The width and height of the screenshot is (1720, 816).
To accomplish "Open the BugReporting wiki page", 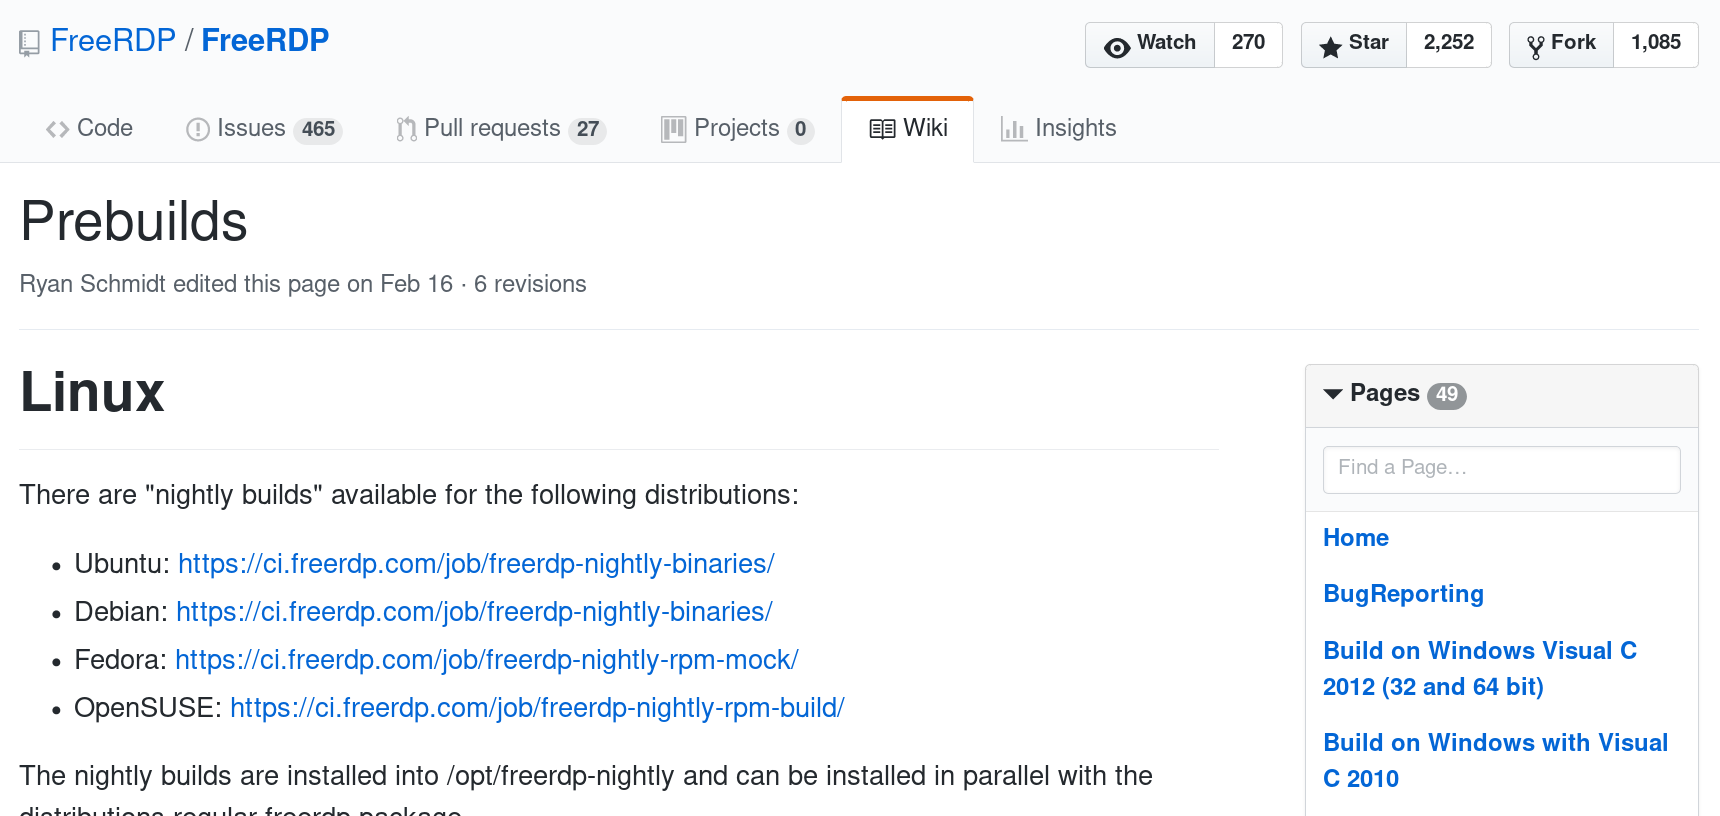I will pos(1402,594).
